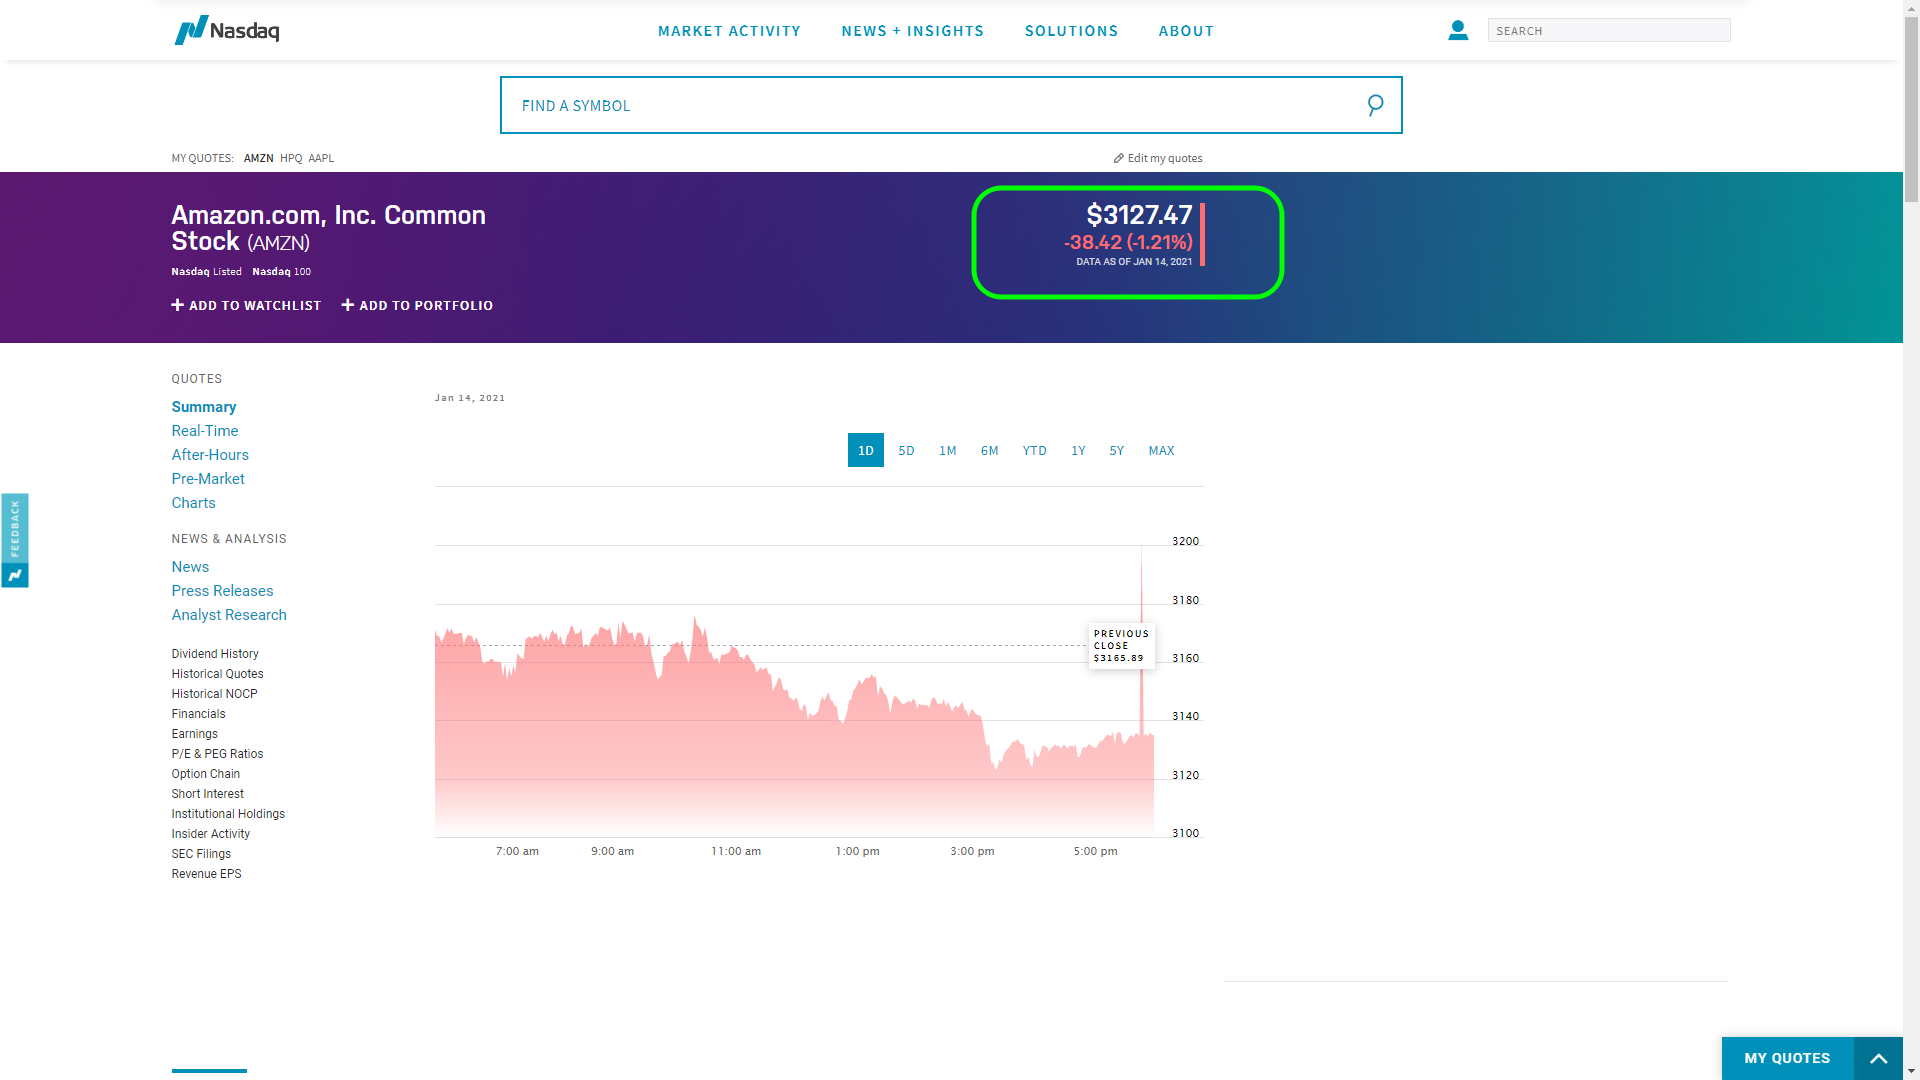Open the About menu

[x=1186, y=31]
